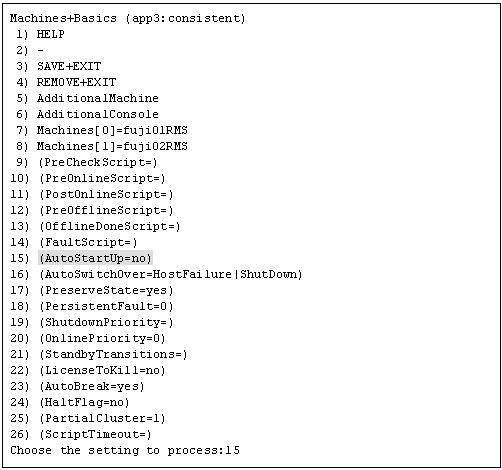Select the OfflineDoneScript entry

point(110,226)
